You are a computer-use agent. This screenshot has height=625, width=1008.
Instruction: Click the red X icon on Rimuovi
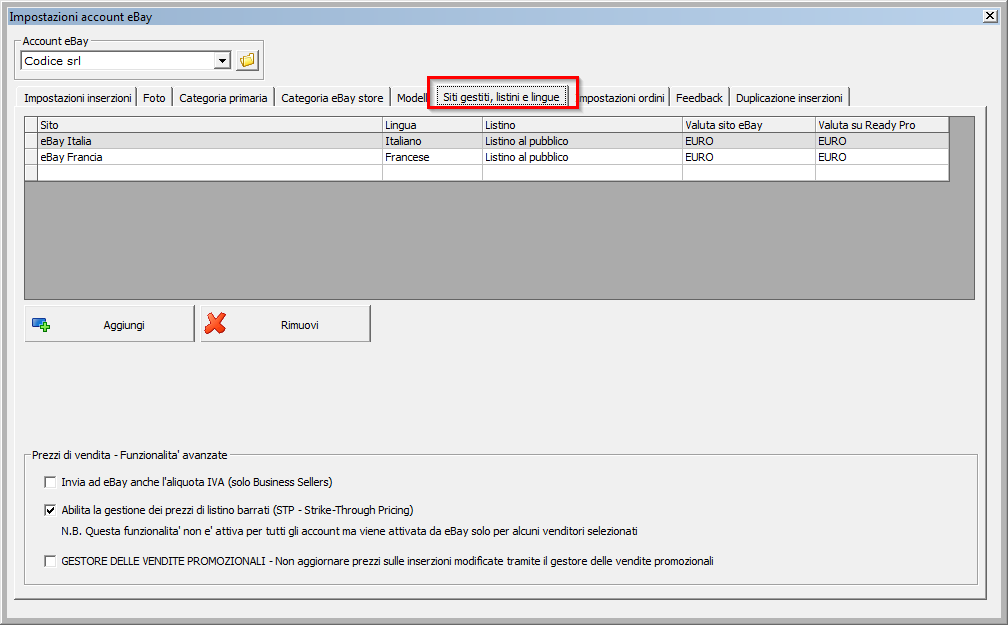coord(215,323)
